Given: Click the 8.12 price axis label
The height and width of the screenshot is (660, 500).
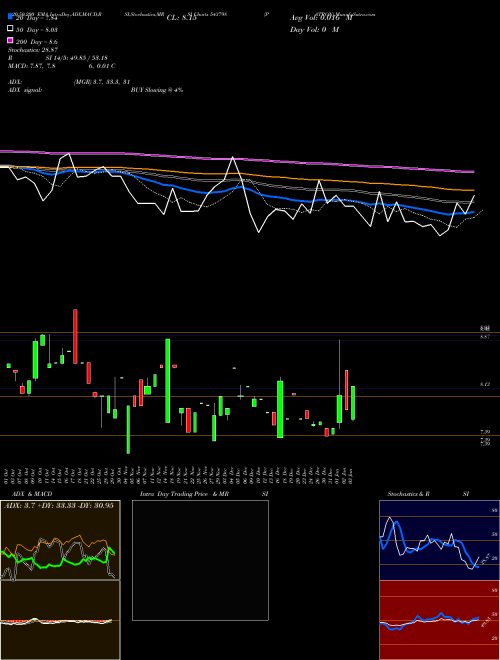Looking at the screenshot, I should [x=484, y=384].
